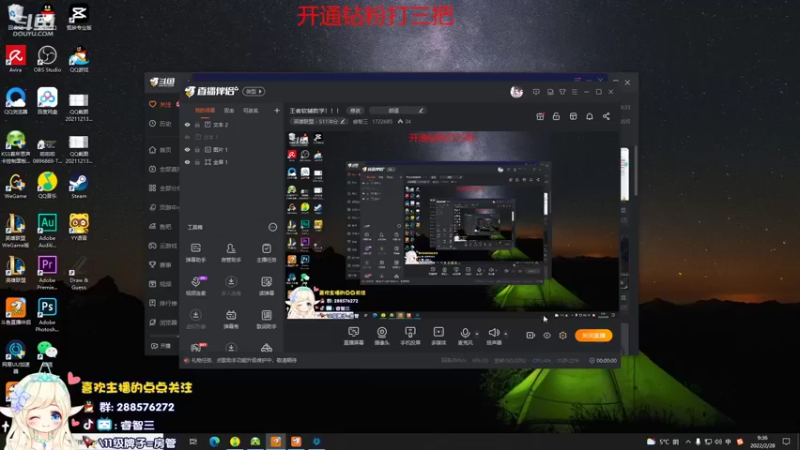Toggle preview eye icon near settings gear

(547, 335)
